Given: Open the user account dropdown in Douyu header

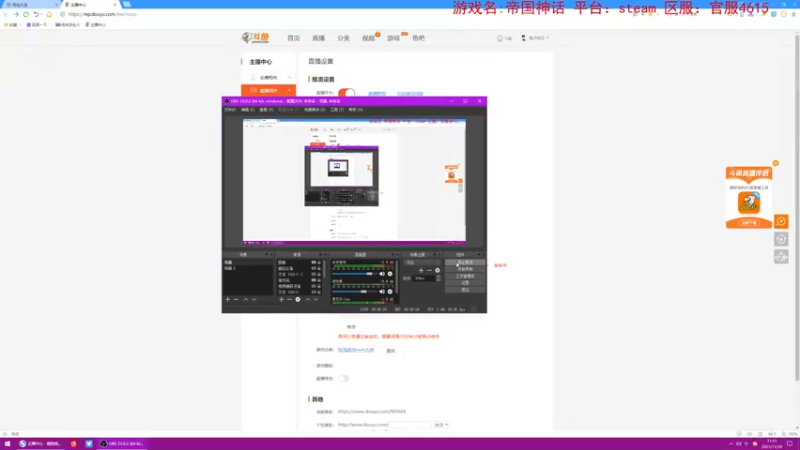Looking at the screenshot, I should (535, 38).
